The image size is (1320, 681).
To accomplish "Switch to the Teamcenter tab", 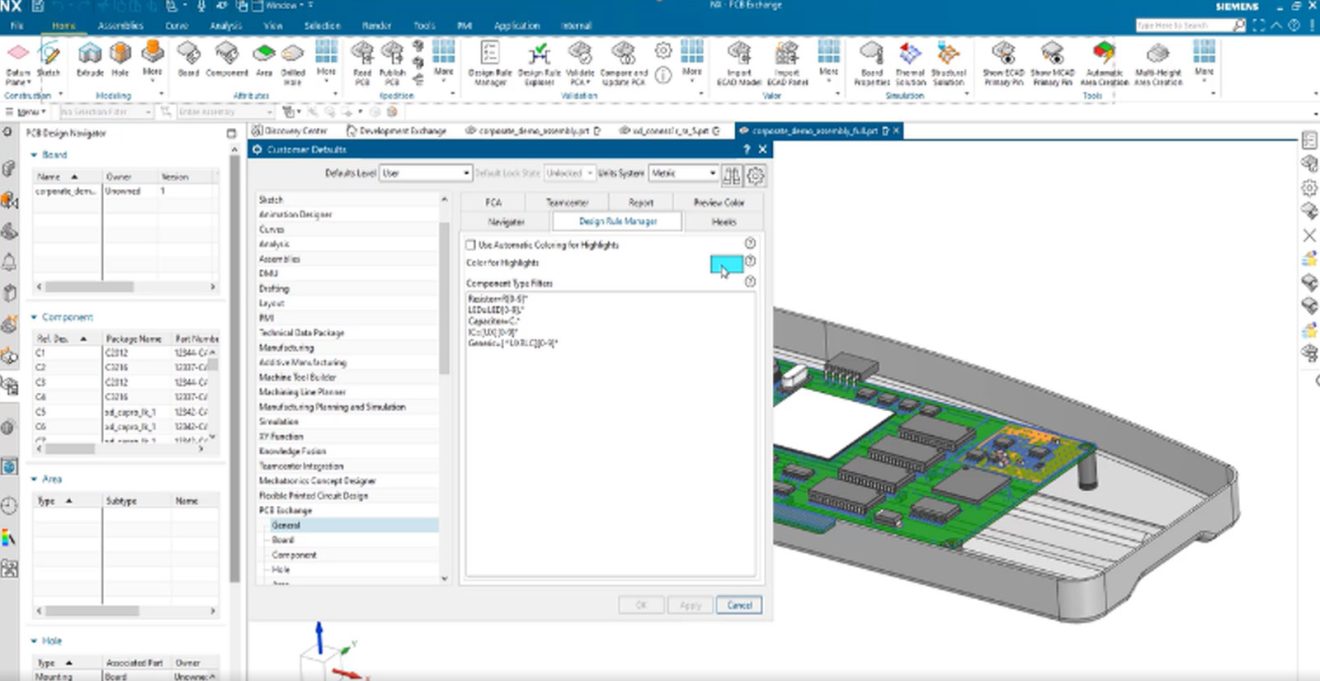I will pyautogui.click(x=566, y=201).
